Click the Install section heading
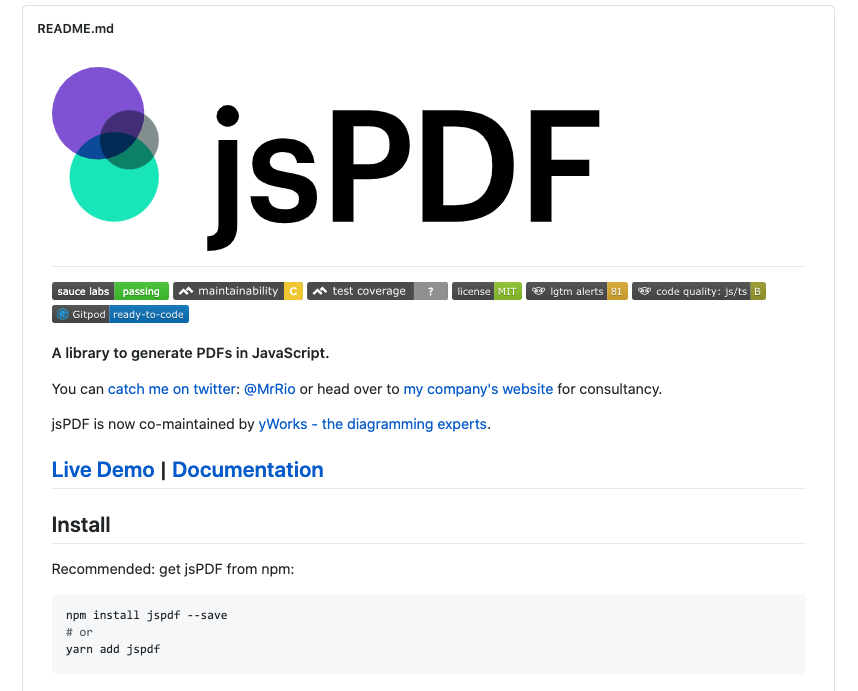The image size is (858, 691). [x=81, y=525]
